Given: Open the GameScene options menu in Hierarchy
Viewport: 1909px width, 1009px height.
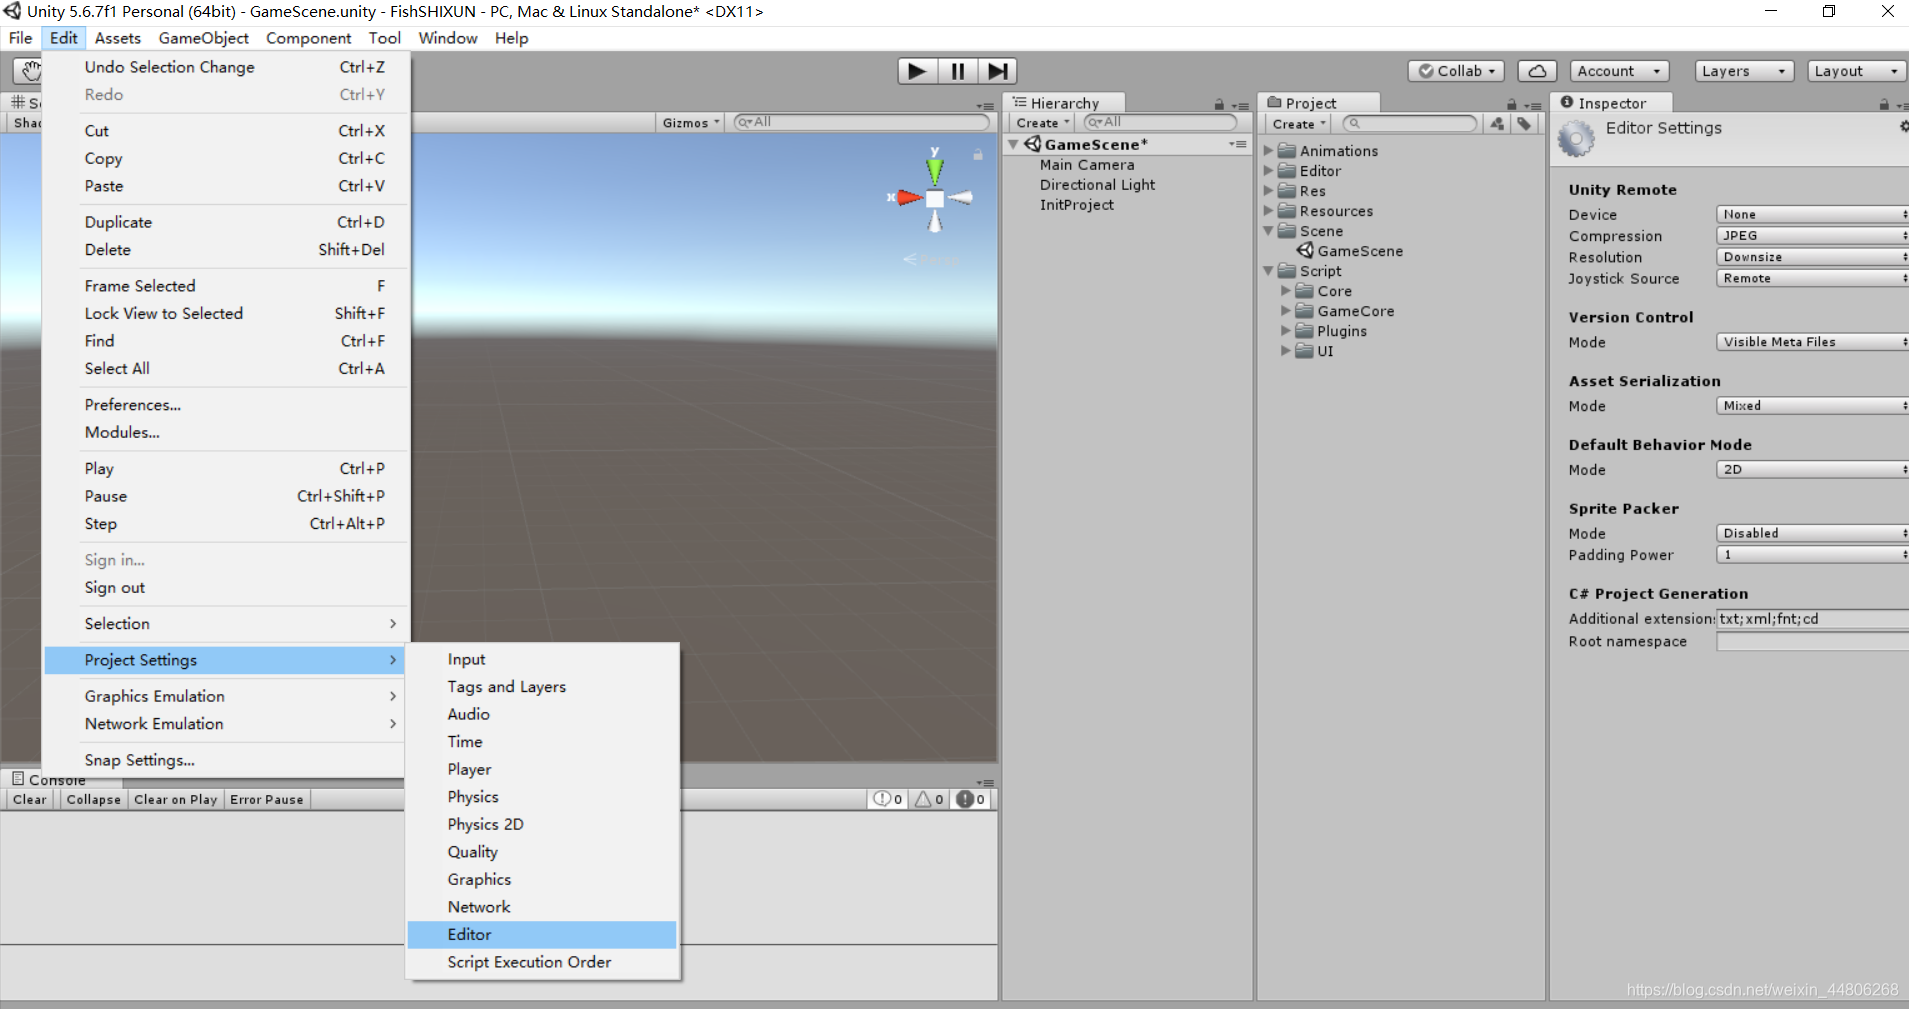Looking at the screenshot, I should click(1238, 144).
